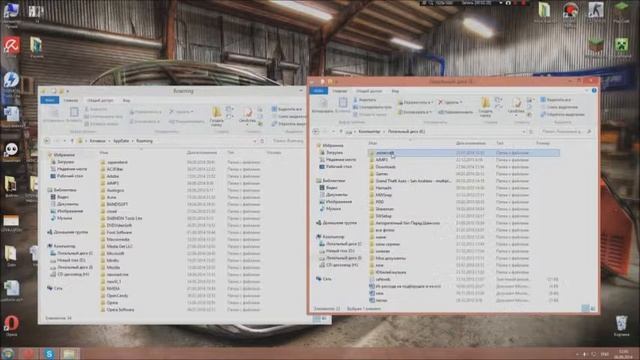
Task: Click Rename in Local Disk E ribbon
Action: 456,112
